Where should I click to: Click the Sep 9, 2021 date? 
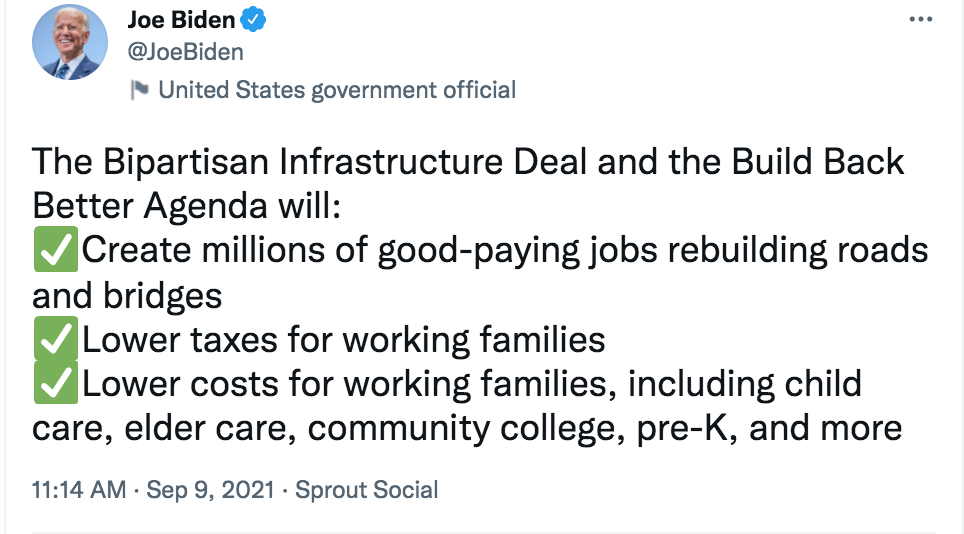pyautogui.click(x=210, y=490)
